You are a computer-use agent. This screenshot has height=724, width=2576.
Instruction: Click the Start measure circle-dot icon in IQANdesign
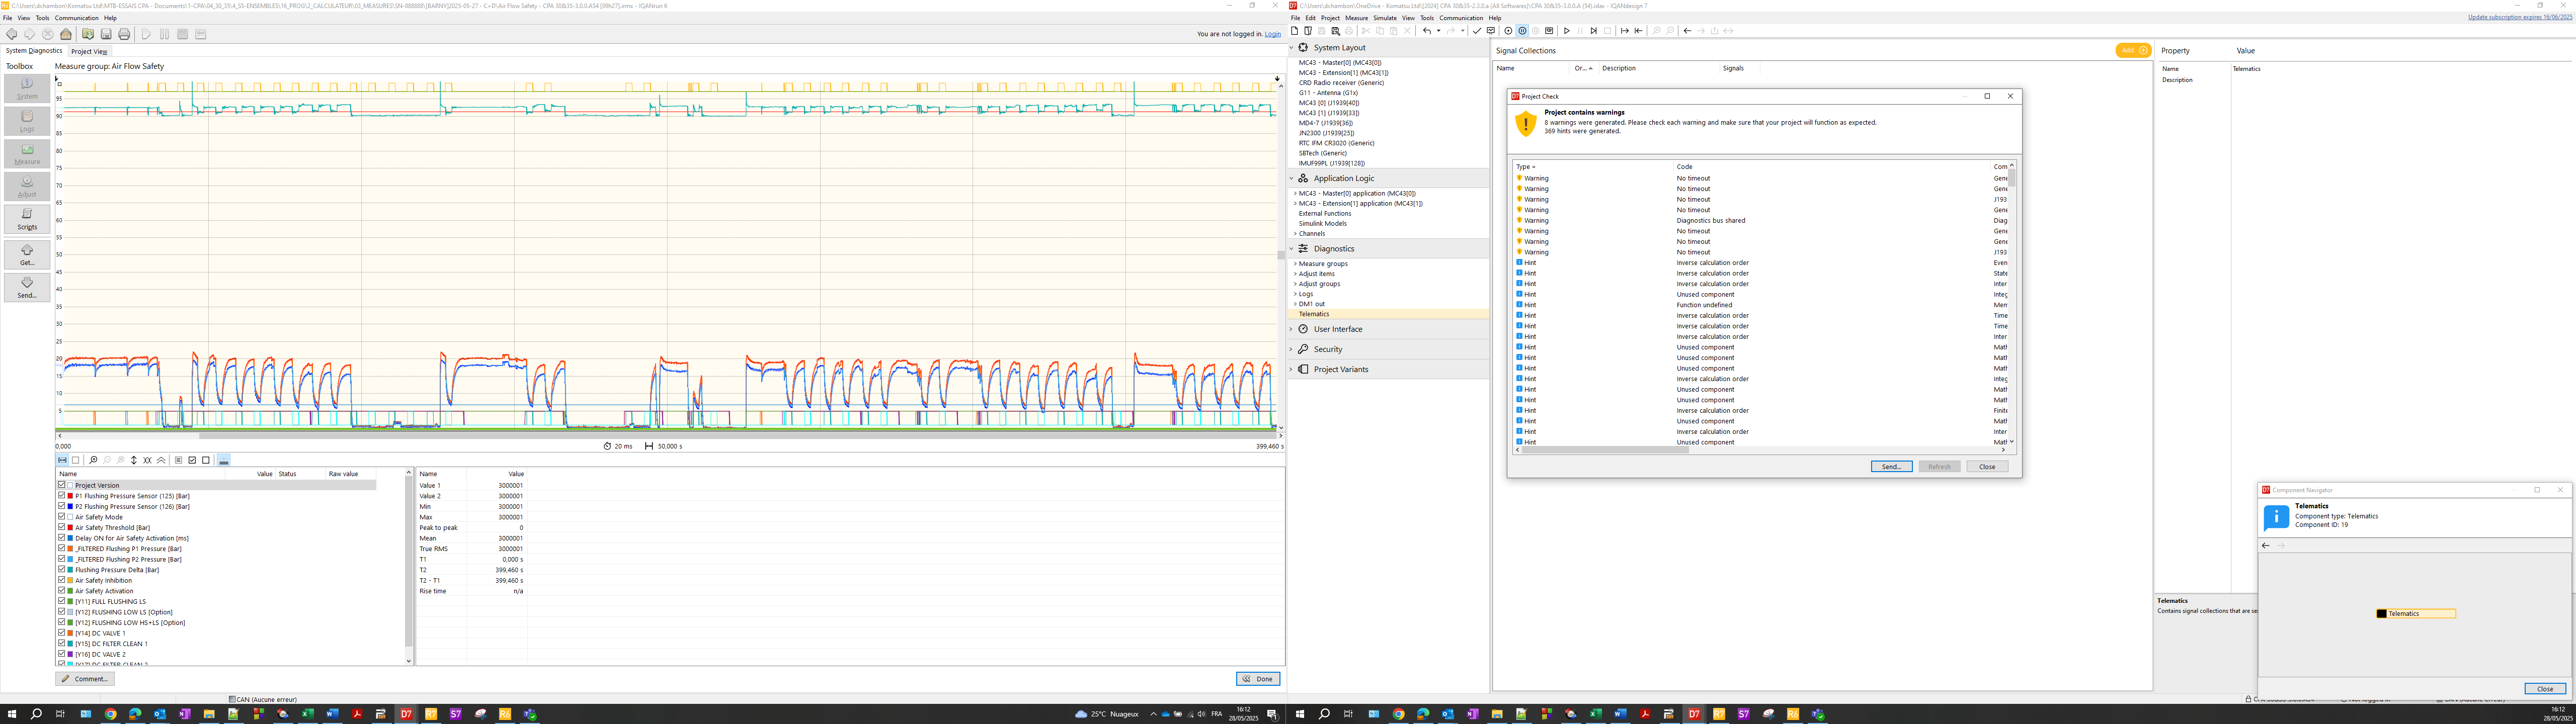tap(1509, 31)
